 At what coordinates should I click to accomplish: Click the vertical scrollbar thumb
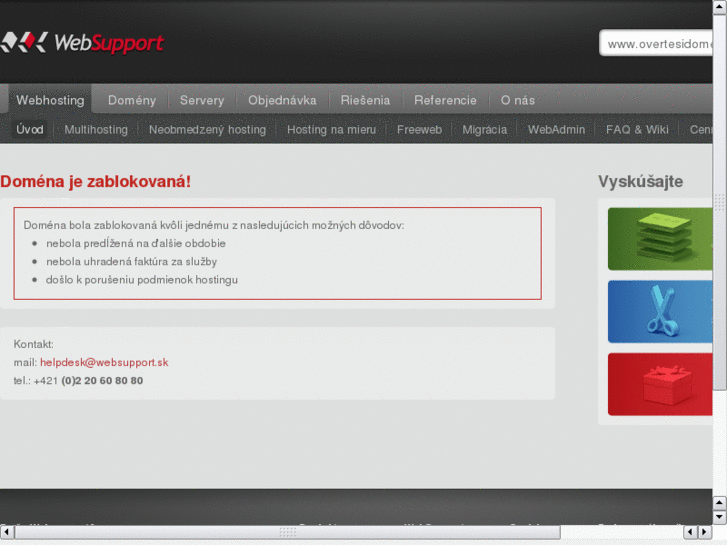(720, 202)
